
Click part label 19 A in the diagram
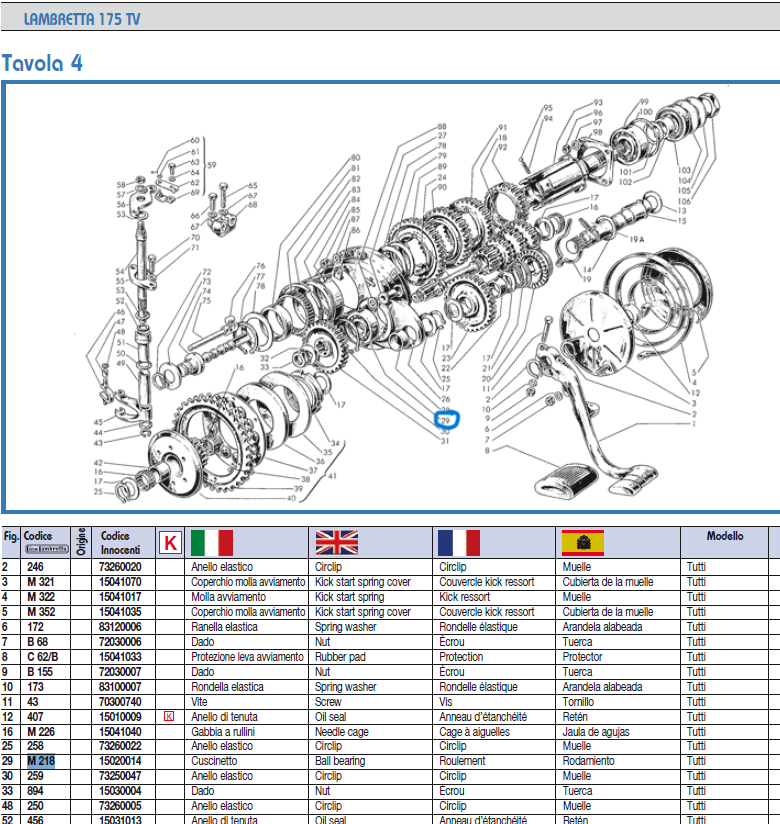(637, 239)
